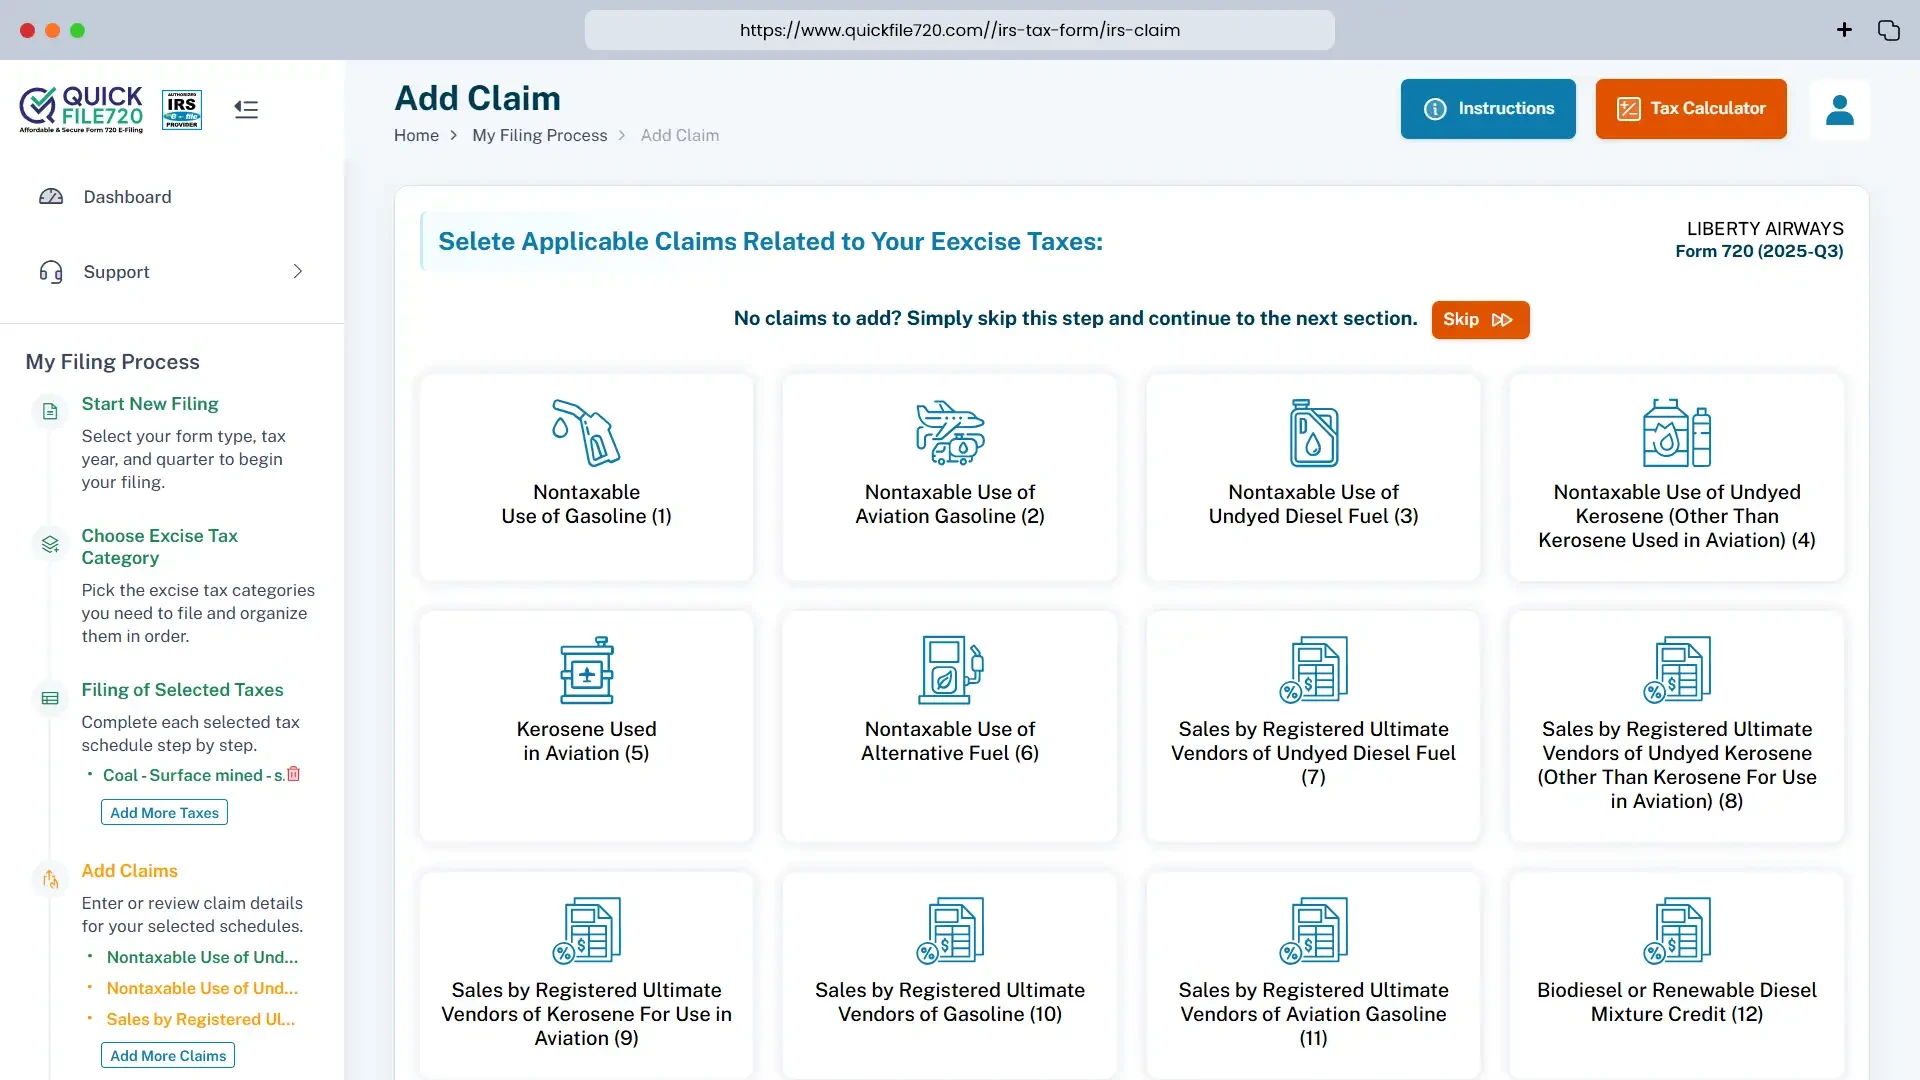
Task: Click the Alternative Fuel pump icon
Action: 949,670
